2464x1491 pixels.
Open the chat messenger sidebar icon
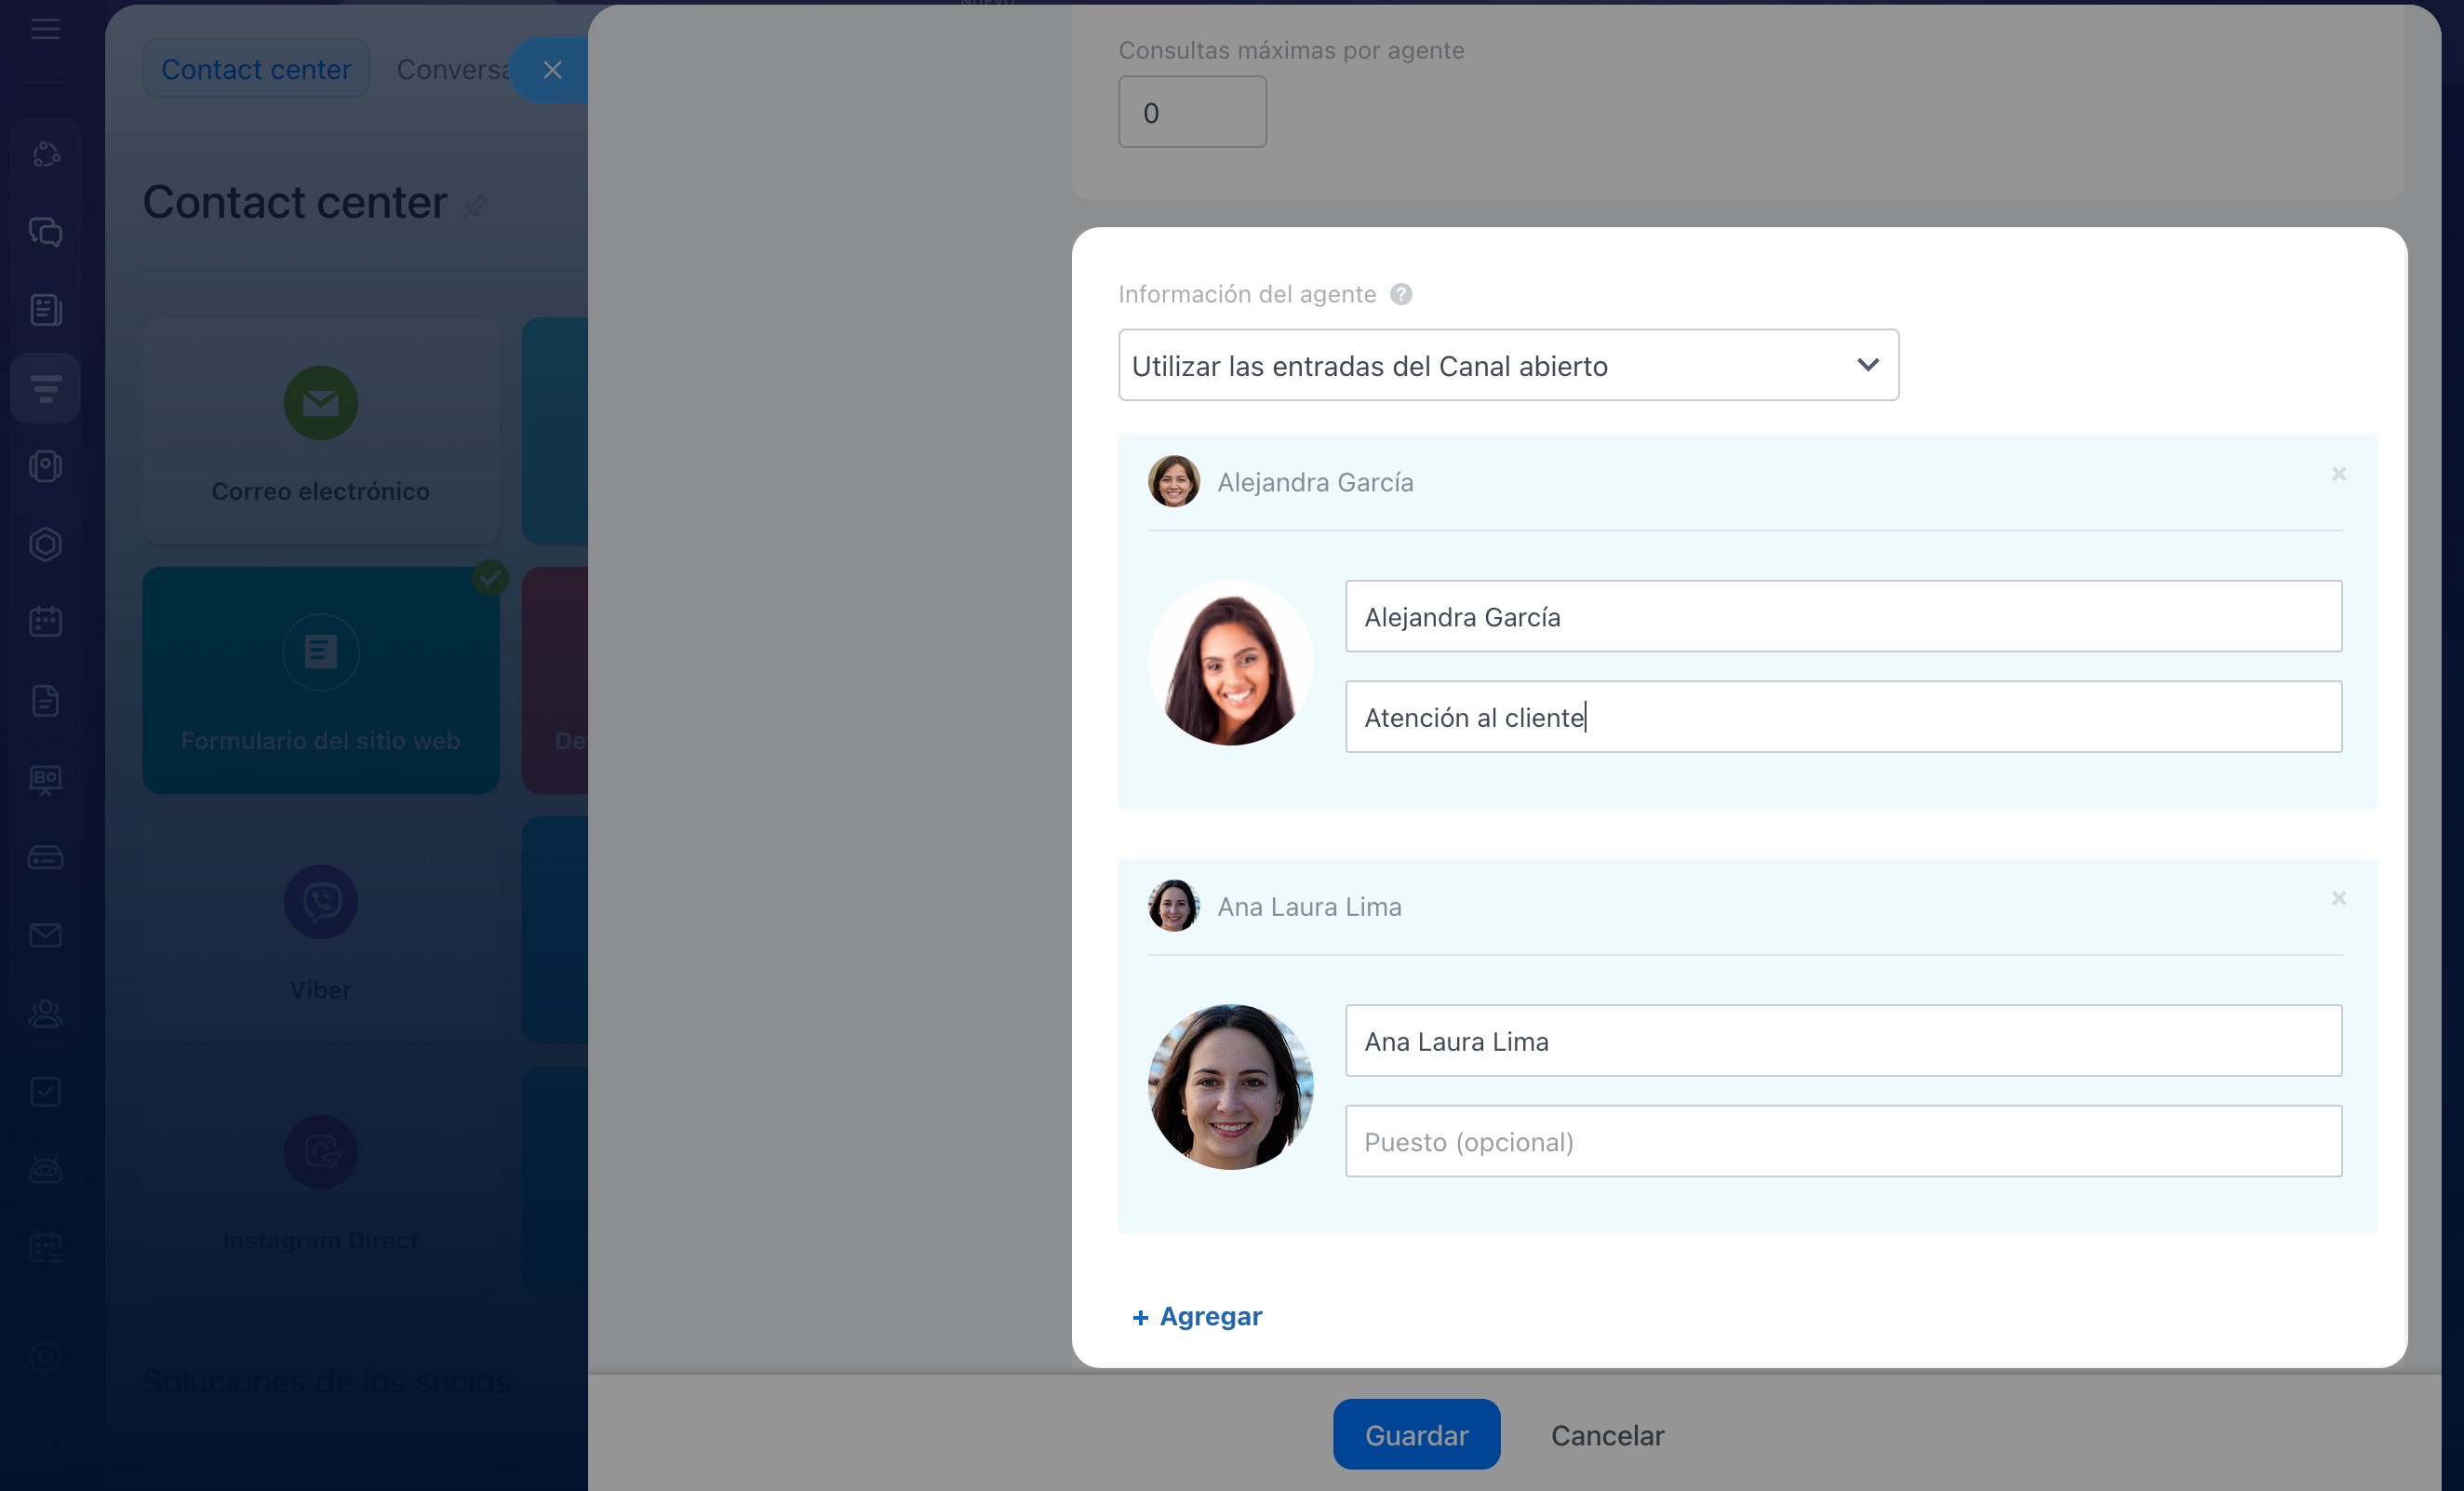click(x=45, y=232)
